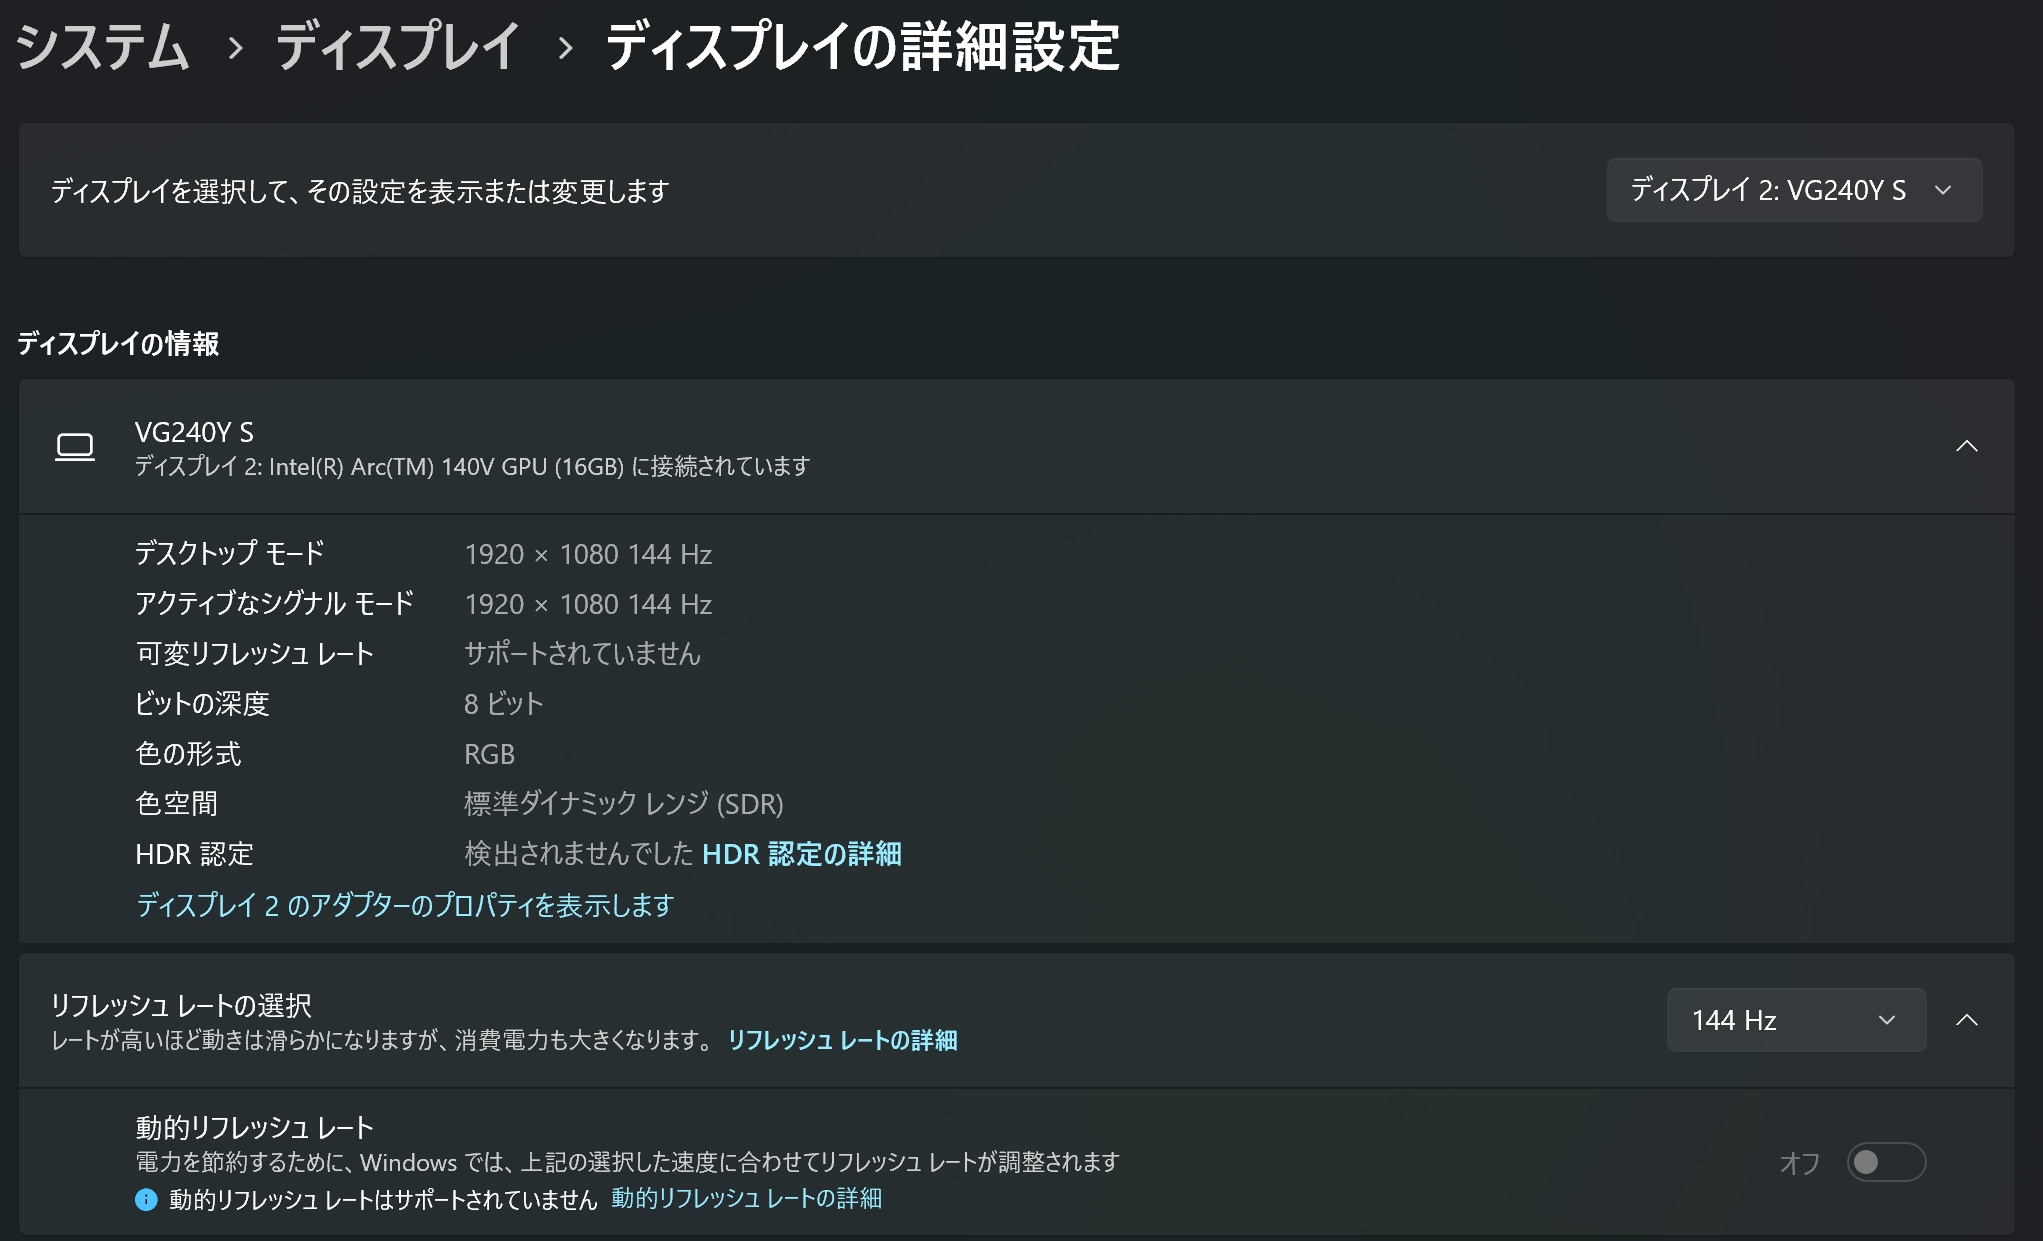The image size is (2043, 1241).
Task: Open the display selector dropdown VG240Y S
Action: pos(1793,190)
